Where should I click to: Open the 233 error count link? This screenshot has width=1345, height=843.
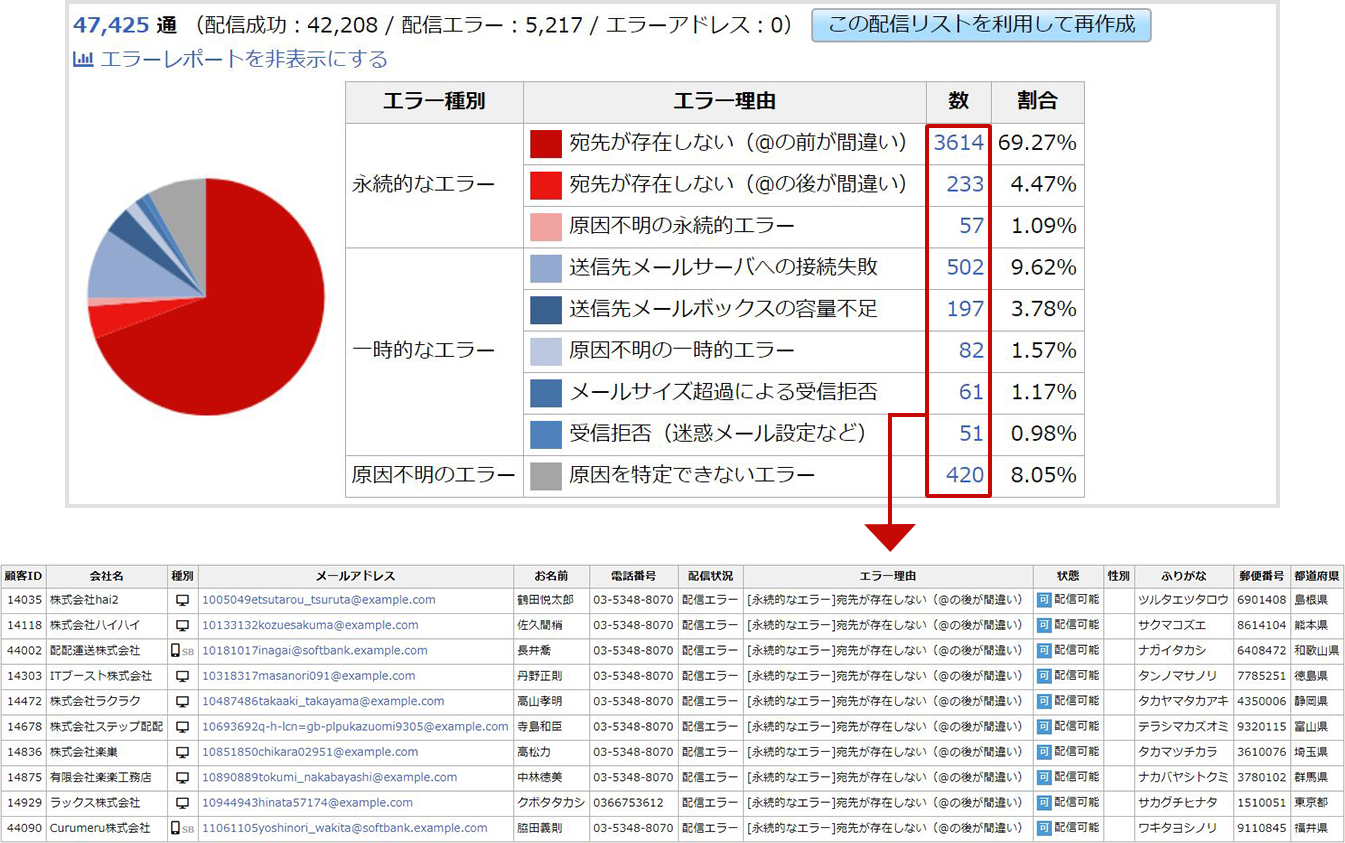[965, 184]
